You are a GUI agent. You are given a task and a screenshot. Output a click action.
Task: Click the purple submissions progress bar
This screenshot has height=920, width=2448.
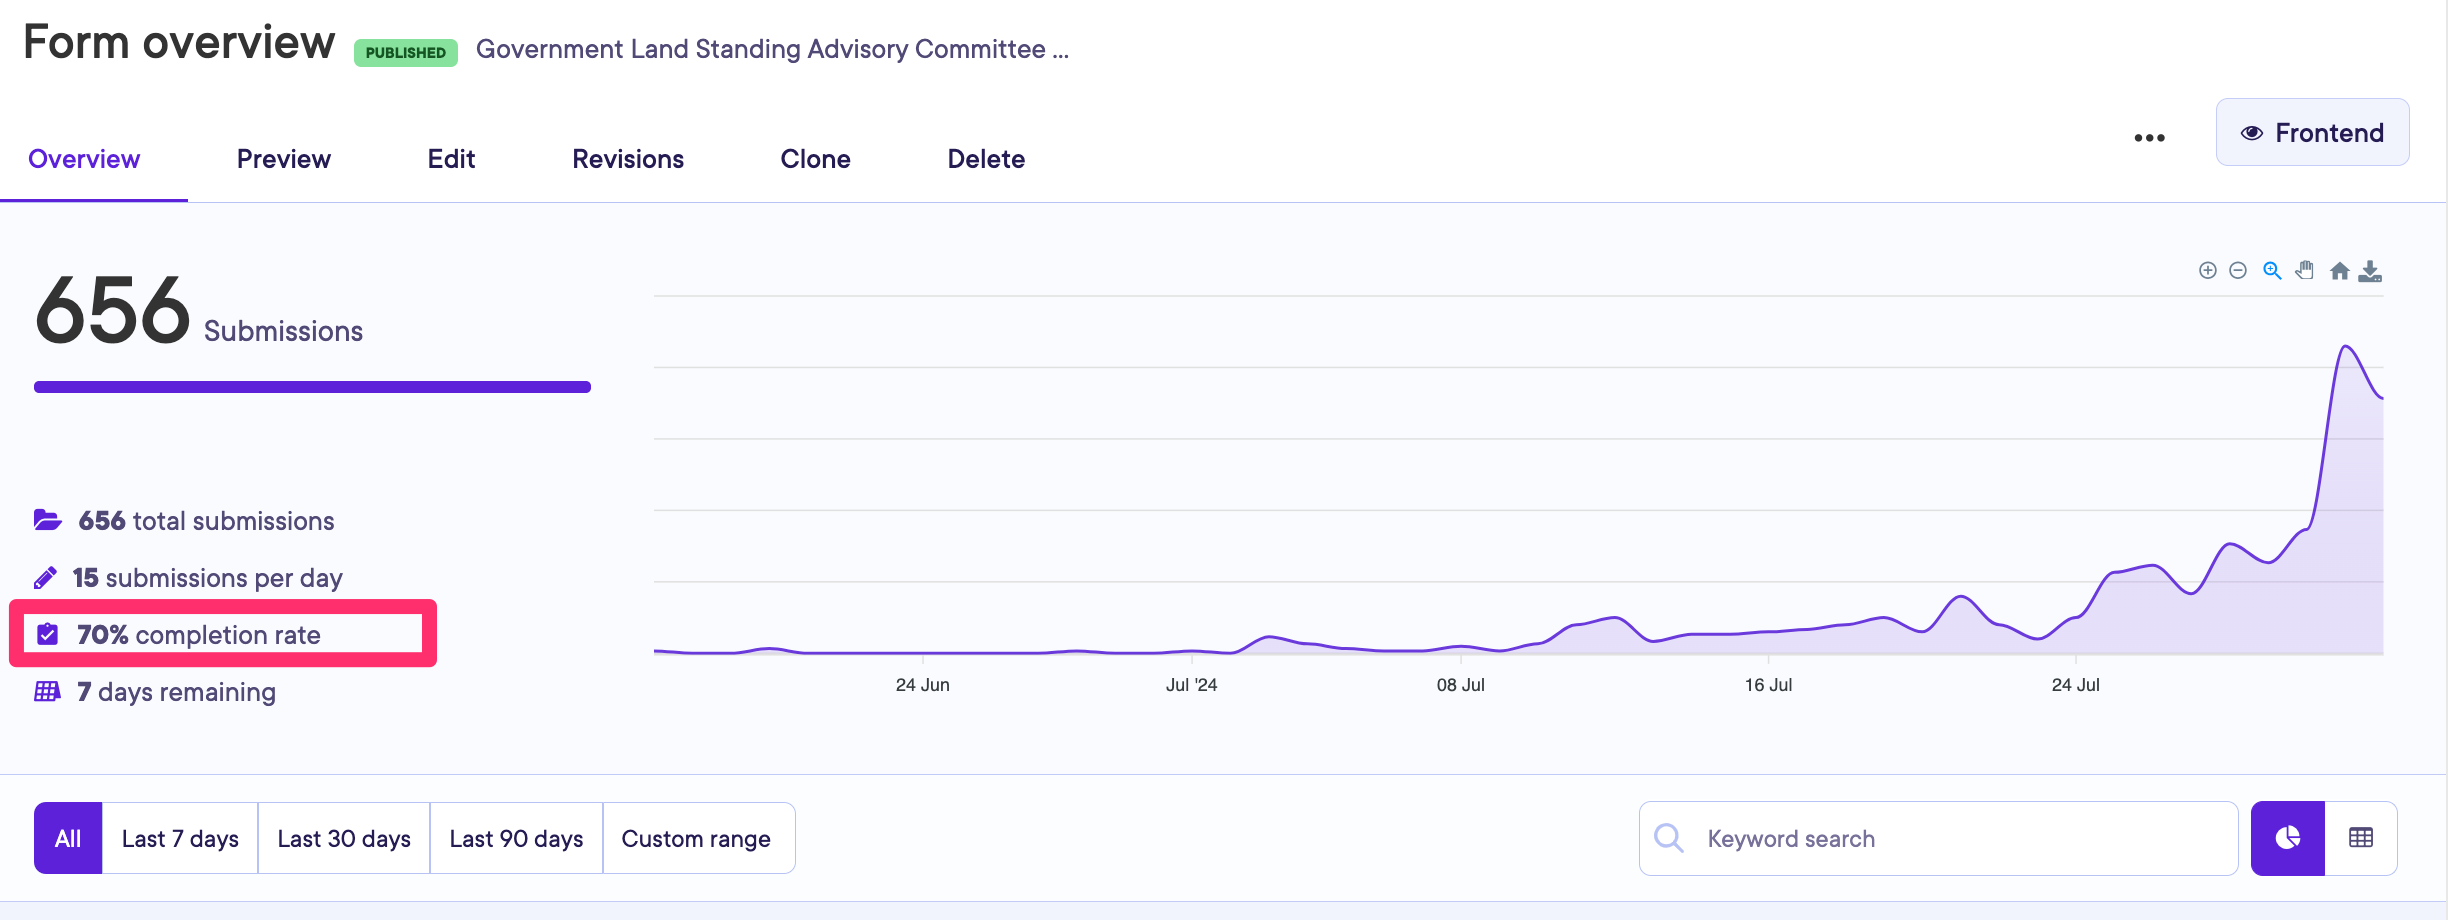312,387
